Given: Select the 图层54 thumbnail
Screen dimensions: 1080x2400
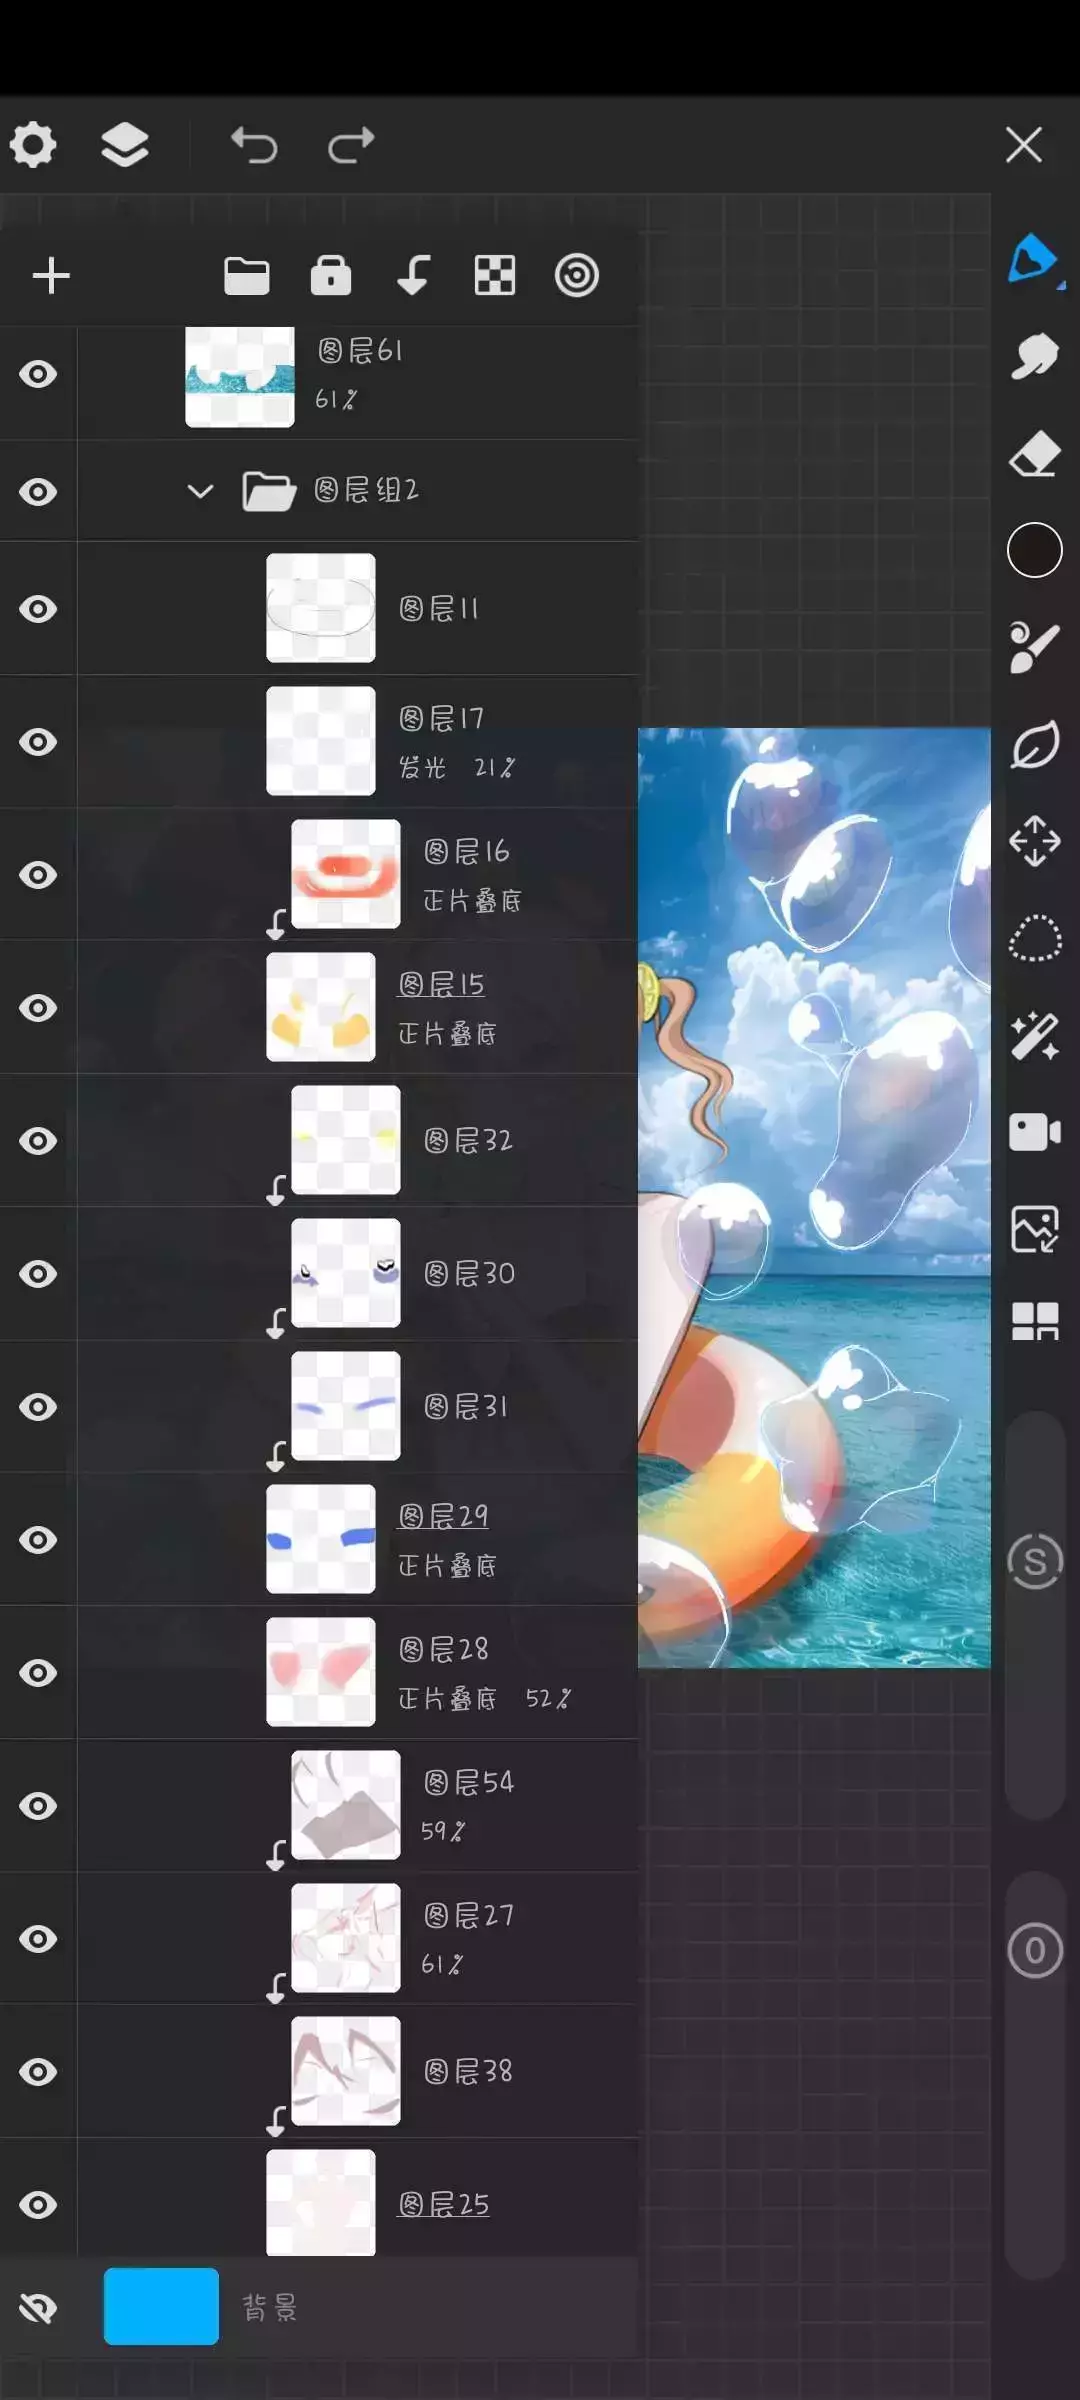Looking at the screenshot, I should coord(346,1805).
